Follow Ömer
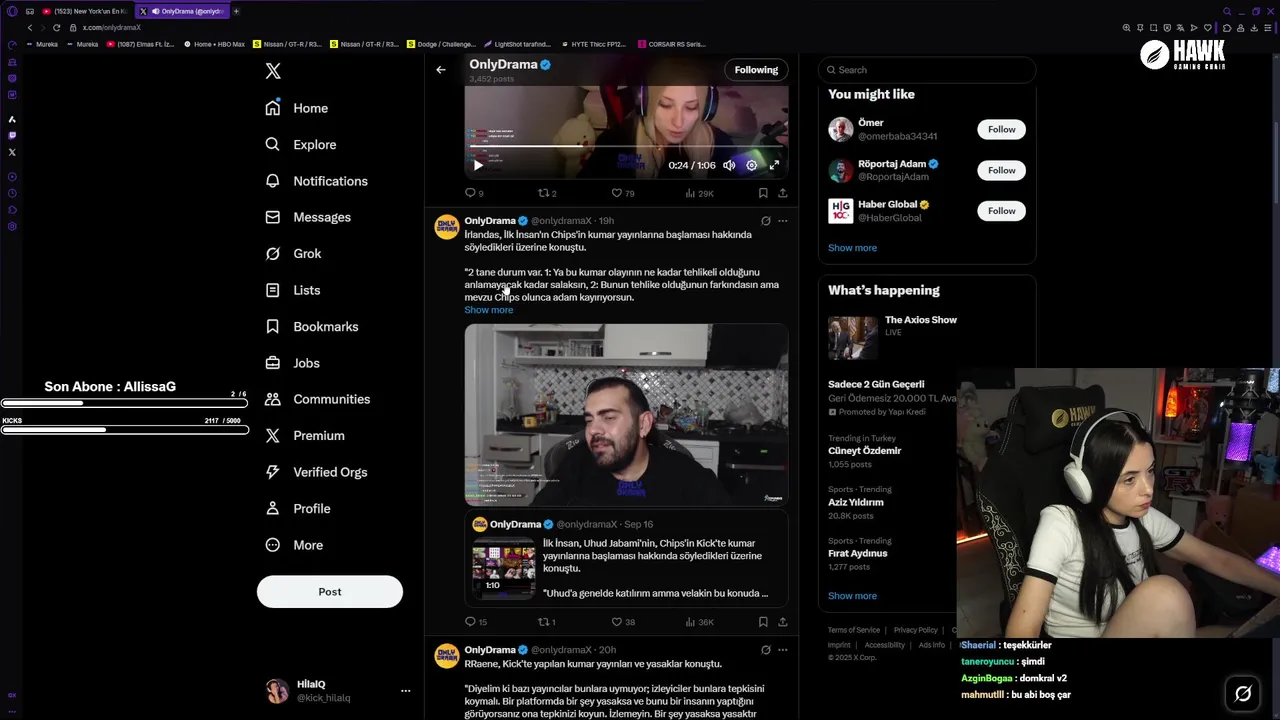Screen dimensions: 1280x720 click(x=1001, y=129)
